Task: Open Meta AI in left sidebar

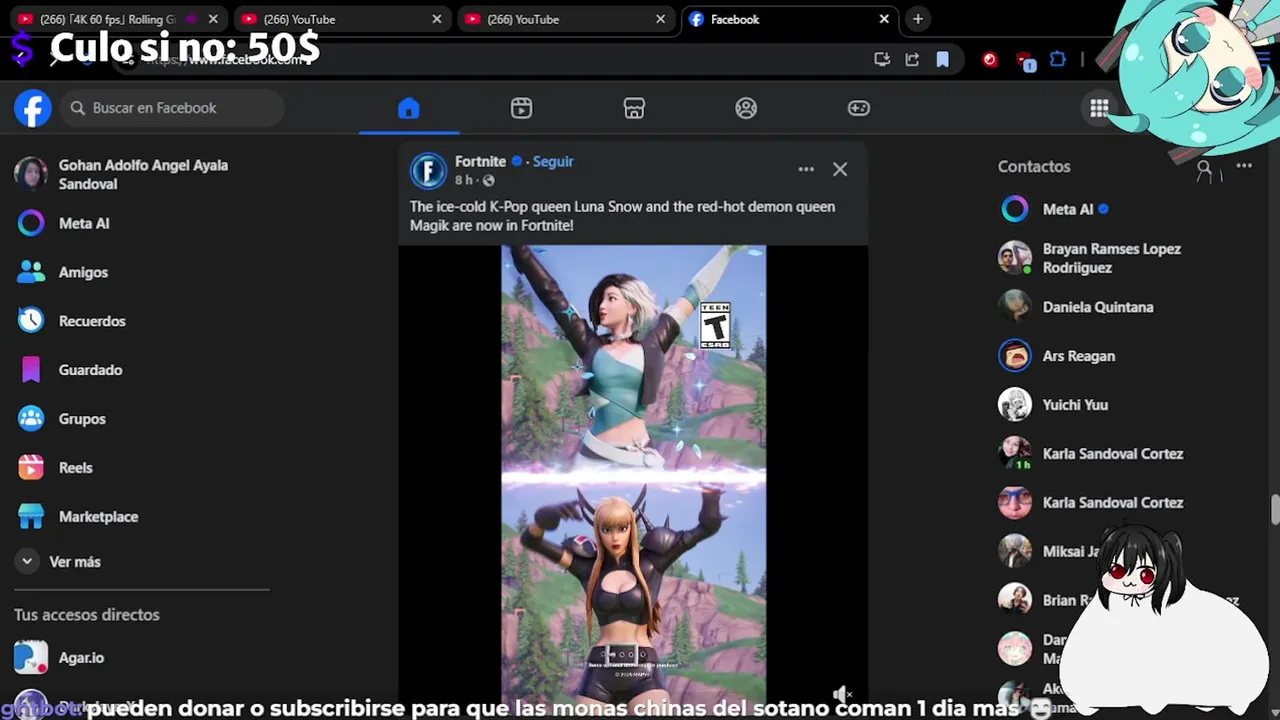Action: (x=135, y=223)
